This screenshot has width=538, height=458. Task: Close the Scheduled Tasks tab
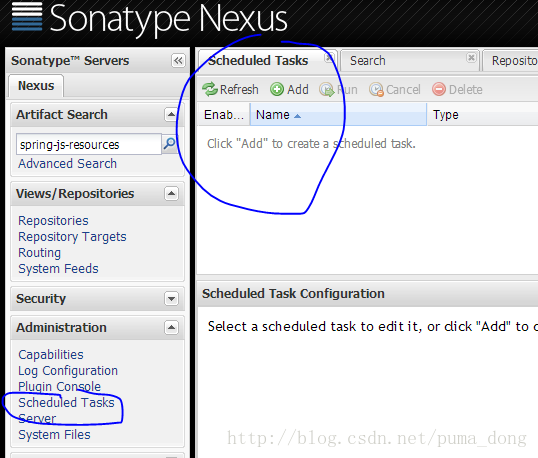pos(329,58)
